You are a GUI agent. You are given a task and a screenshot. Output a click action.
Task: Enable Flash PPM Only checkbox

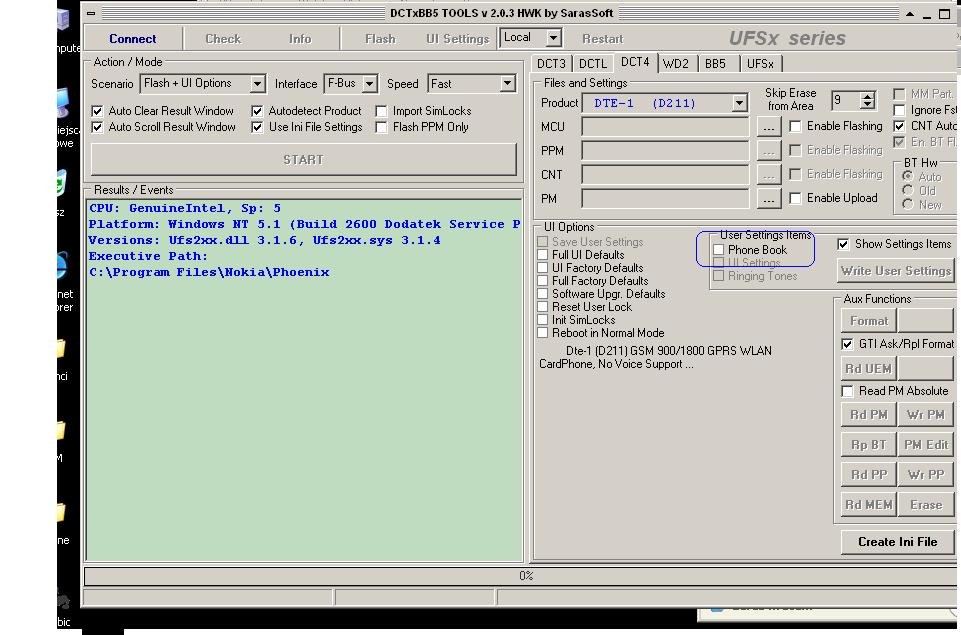click(x=381, y=127)
